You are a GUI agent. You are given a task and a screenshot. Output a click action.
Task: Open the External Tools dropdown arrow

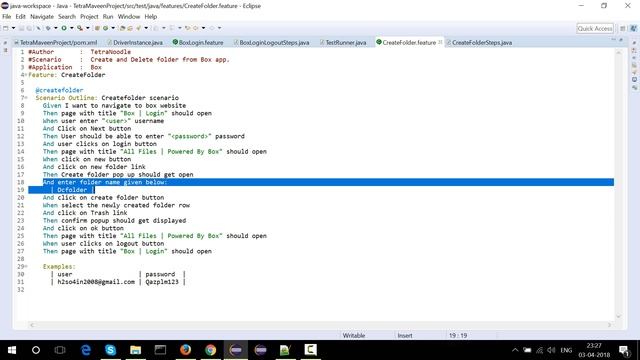[88, 28]
